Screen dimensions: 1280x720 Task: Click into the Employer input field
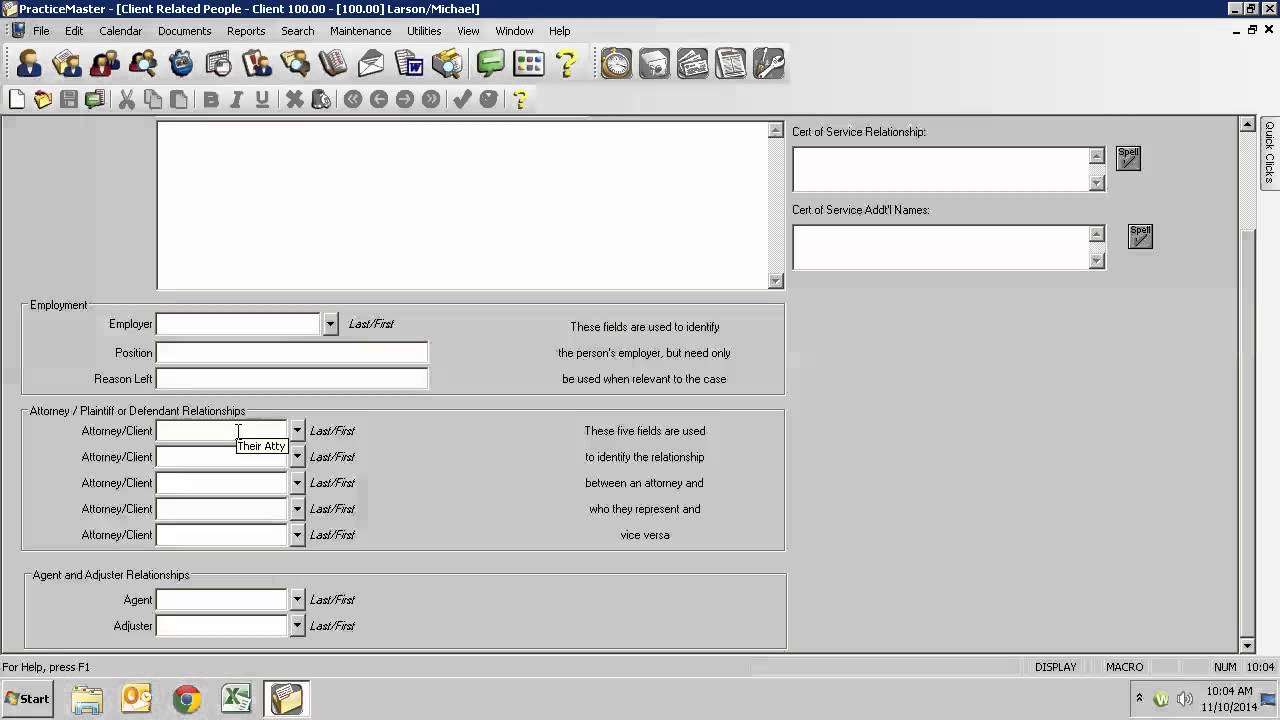point(239,324)
